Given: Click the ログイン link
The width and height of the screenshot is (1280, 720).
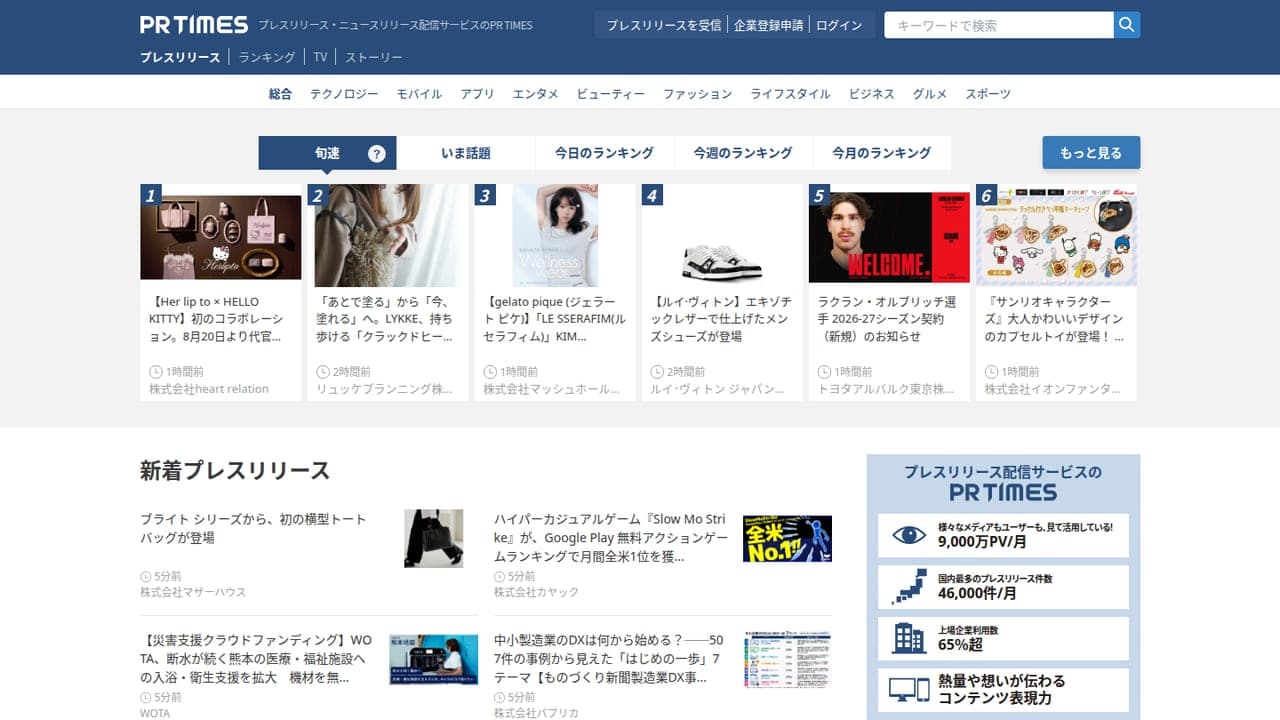Looking at the screenshot, I should 839,25.
